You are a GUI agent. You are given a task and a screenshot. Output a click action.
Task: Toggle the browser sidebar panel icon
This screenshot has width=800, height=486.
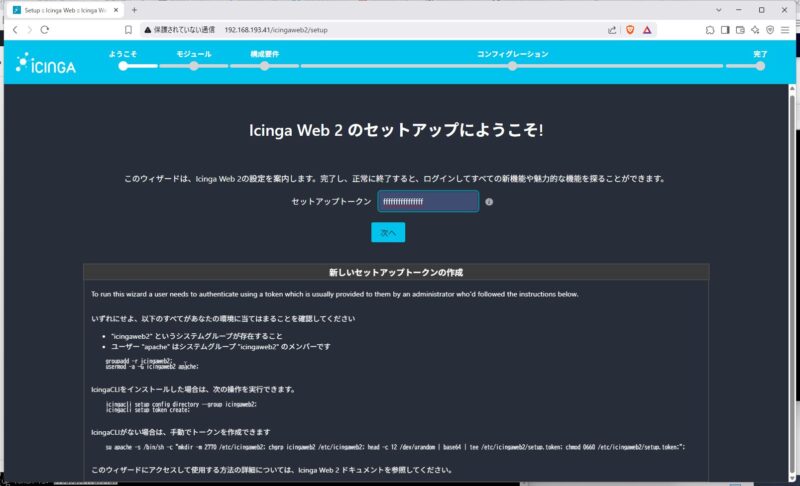725,30
